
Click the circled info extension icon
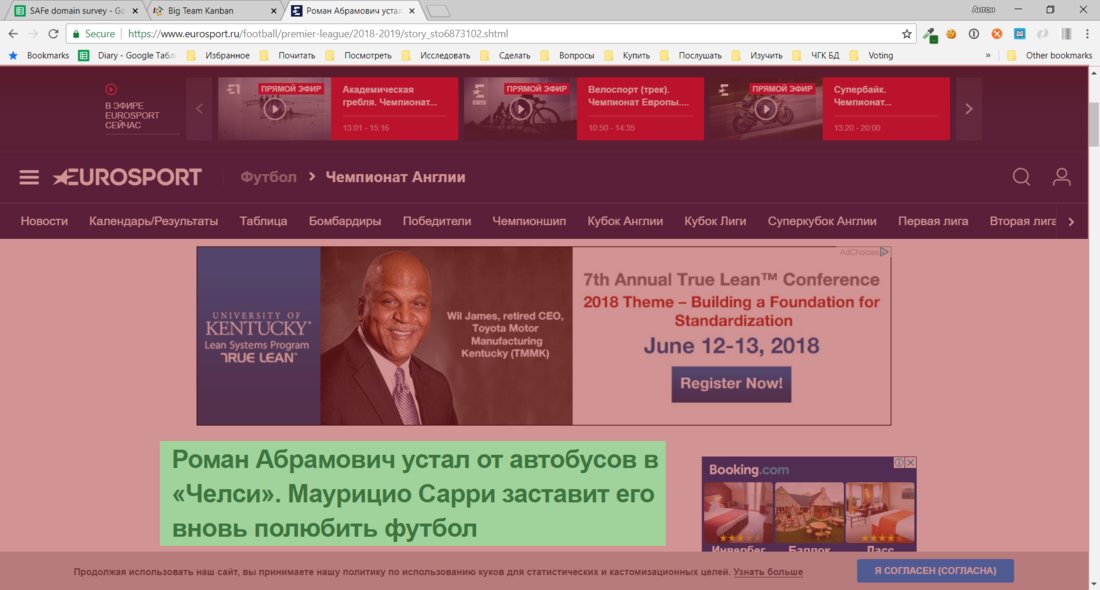coord(974,34)
